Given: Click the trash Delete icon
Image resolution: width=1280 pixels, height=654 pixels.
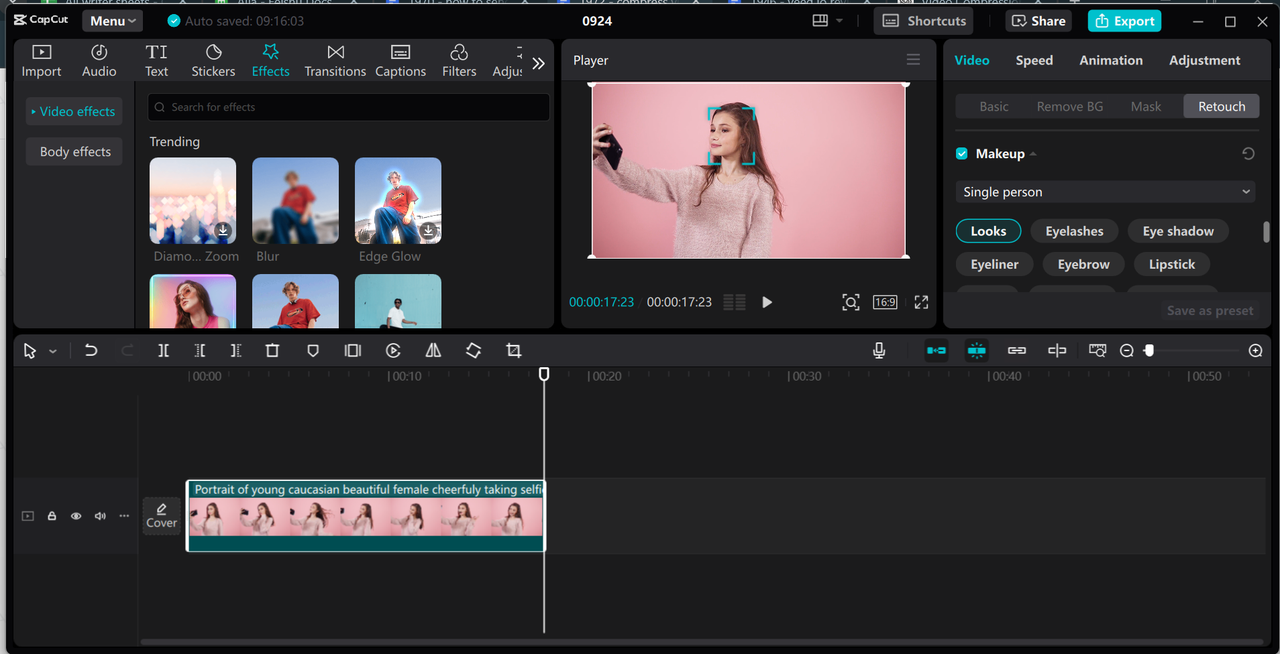Looking at the screenshot, I should 272,351.
